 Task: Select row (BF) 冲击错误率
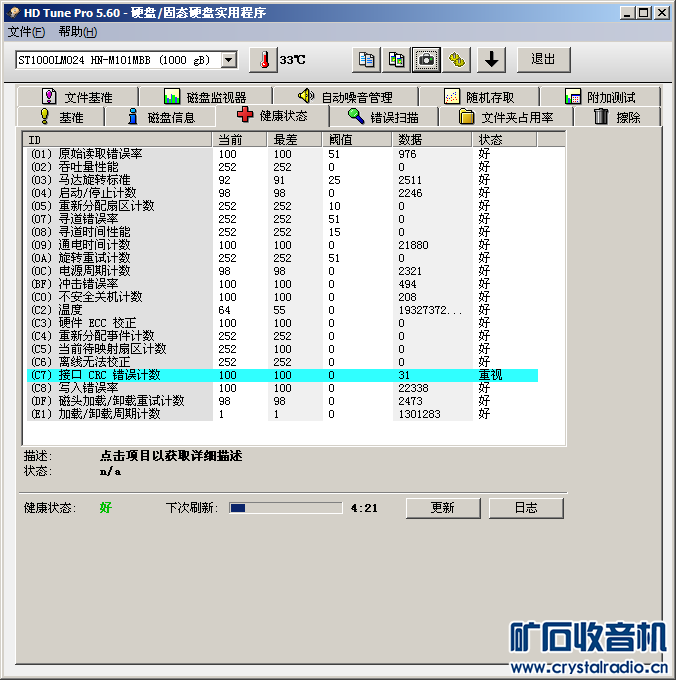click(x=283, y=284)
